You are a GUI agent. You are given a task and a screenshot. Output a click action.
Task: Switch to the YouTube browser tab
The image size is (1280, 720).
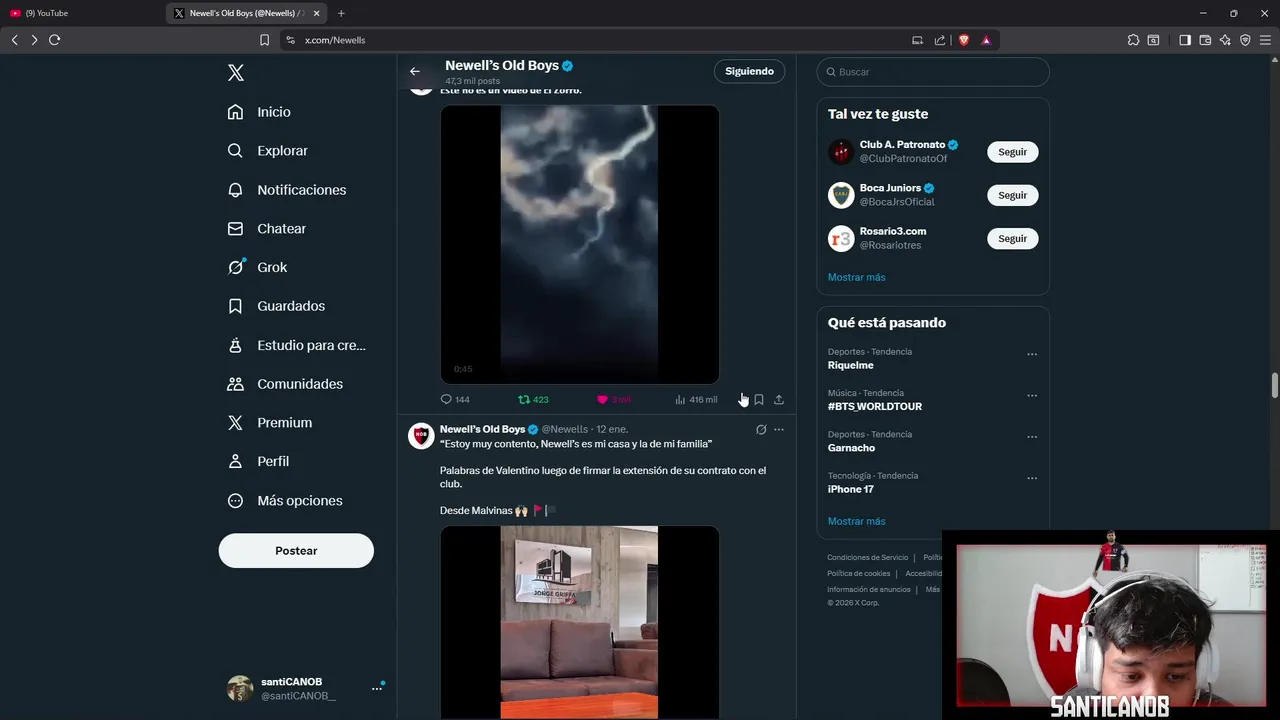coord(80,13)
